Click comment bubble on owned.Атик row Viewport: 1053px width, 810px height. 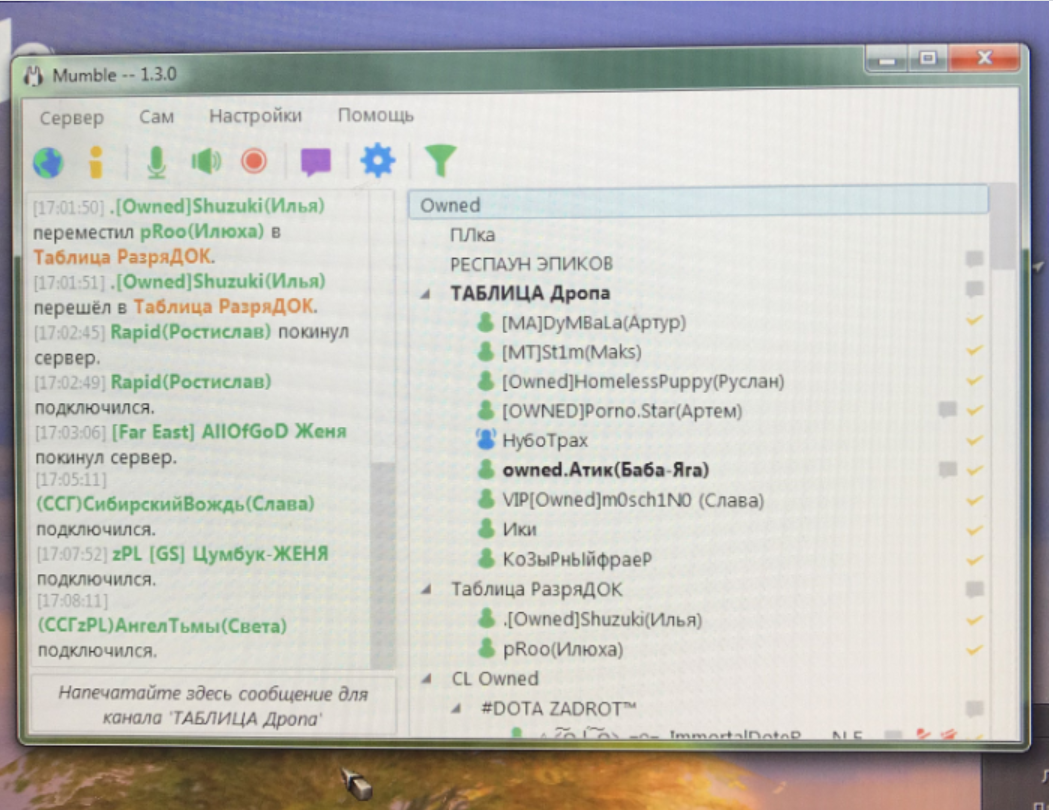946,469
